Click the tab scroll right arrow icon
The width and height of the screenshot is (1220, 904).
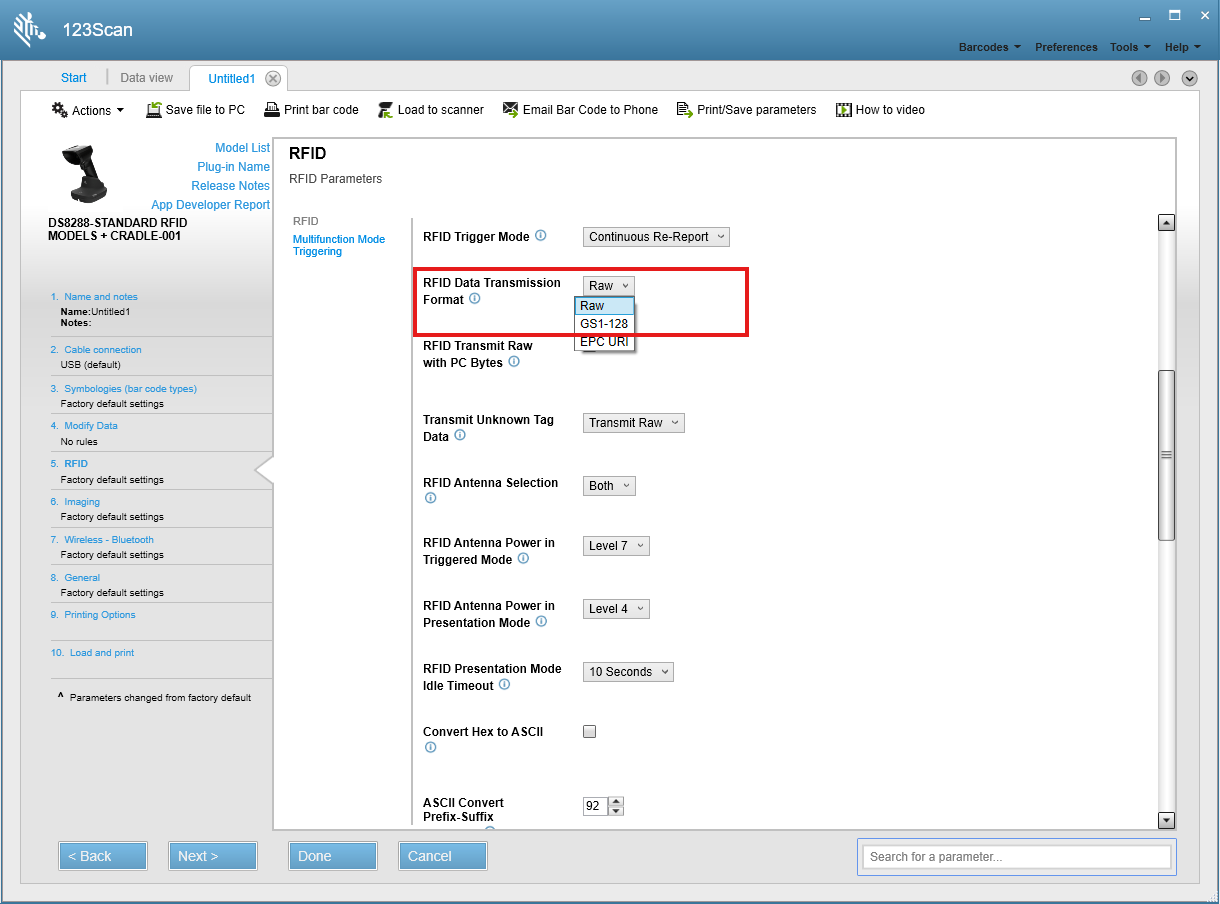point(1162,78)
